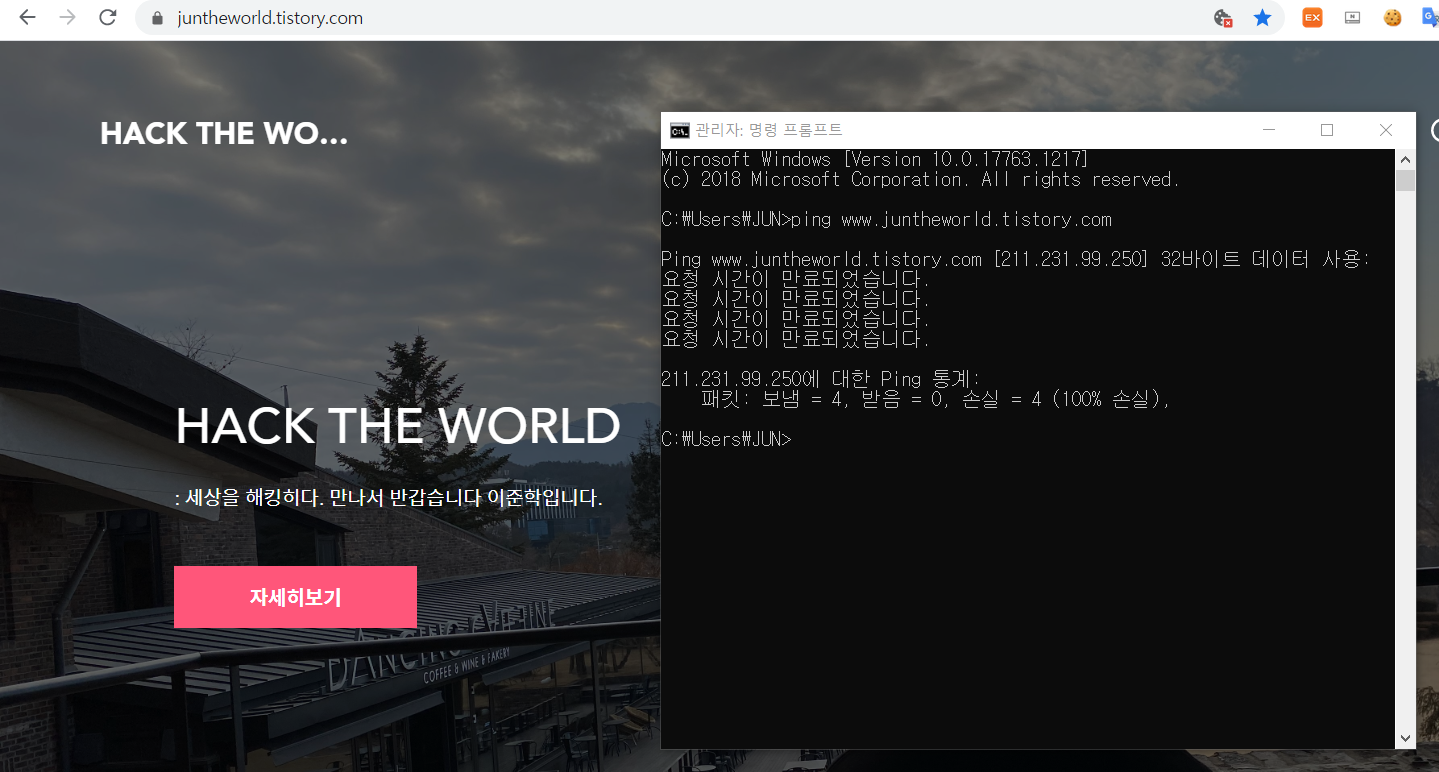Click the browser forward arrow
This screenshot has width=1439, height=772.
pyautogui.click(x=67, y=18)
